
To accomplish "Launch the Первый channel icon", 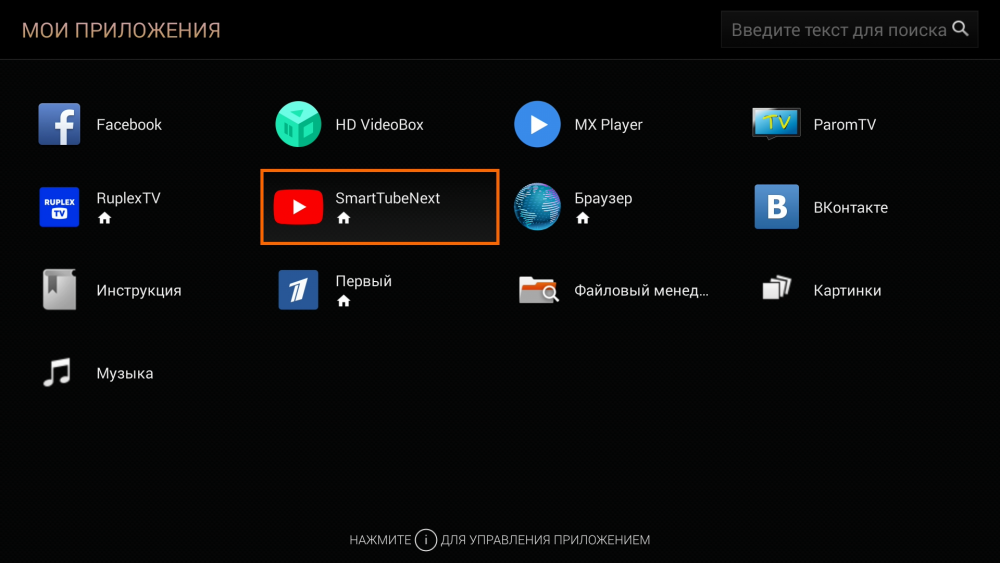I will point(298,290).
